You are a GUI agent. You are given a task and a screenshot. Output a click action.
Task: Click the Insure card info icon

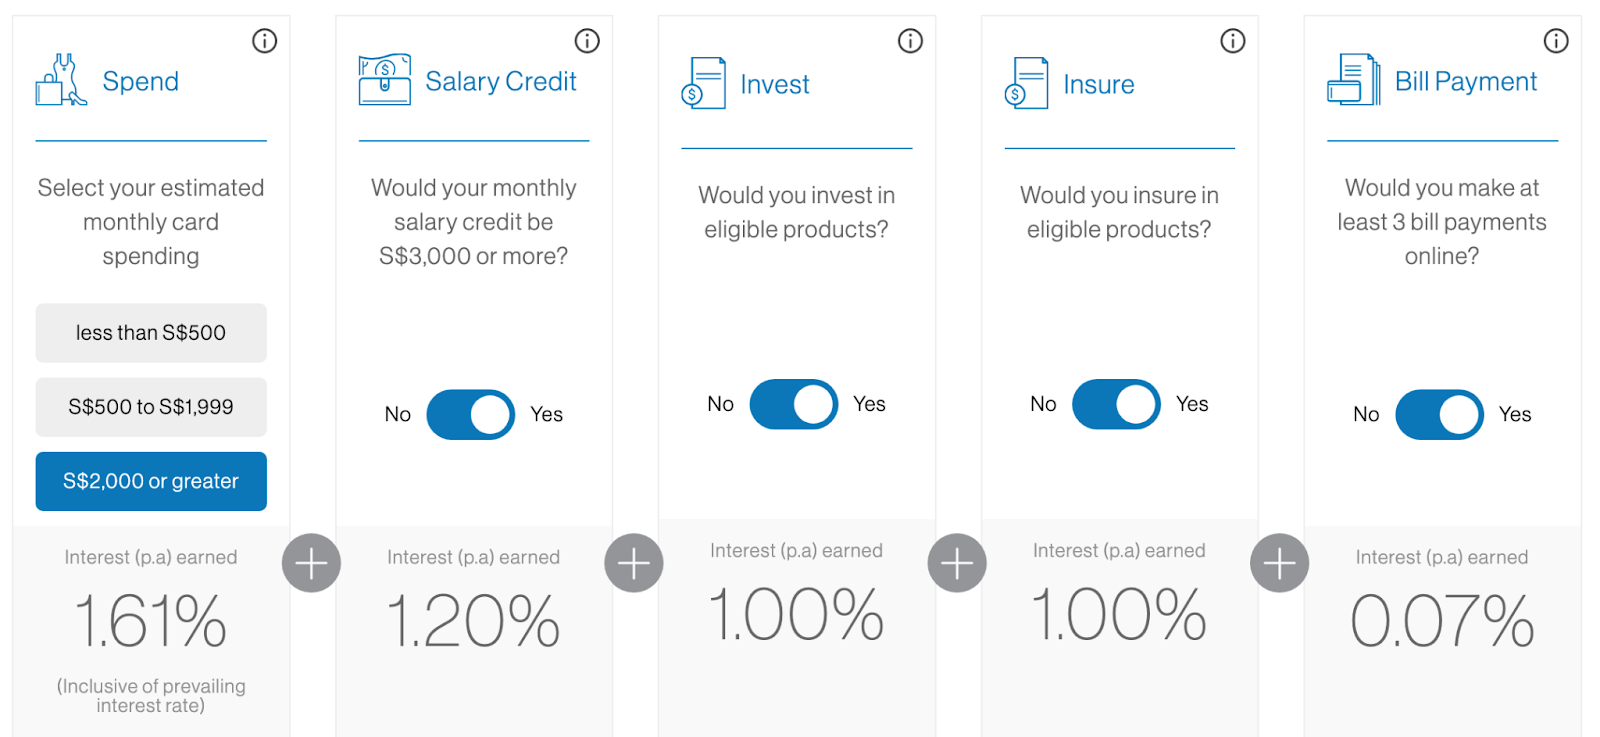1233,41
